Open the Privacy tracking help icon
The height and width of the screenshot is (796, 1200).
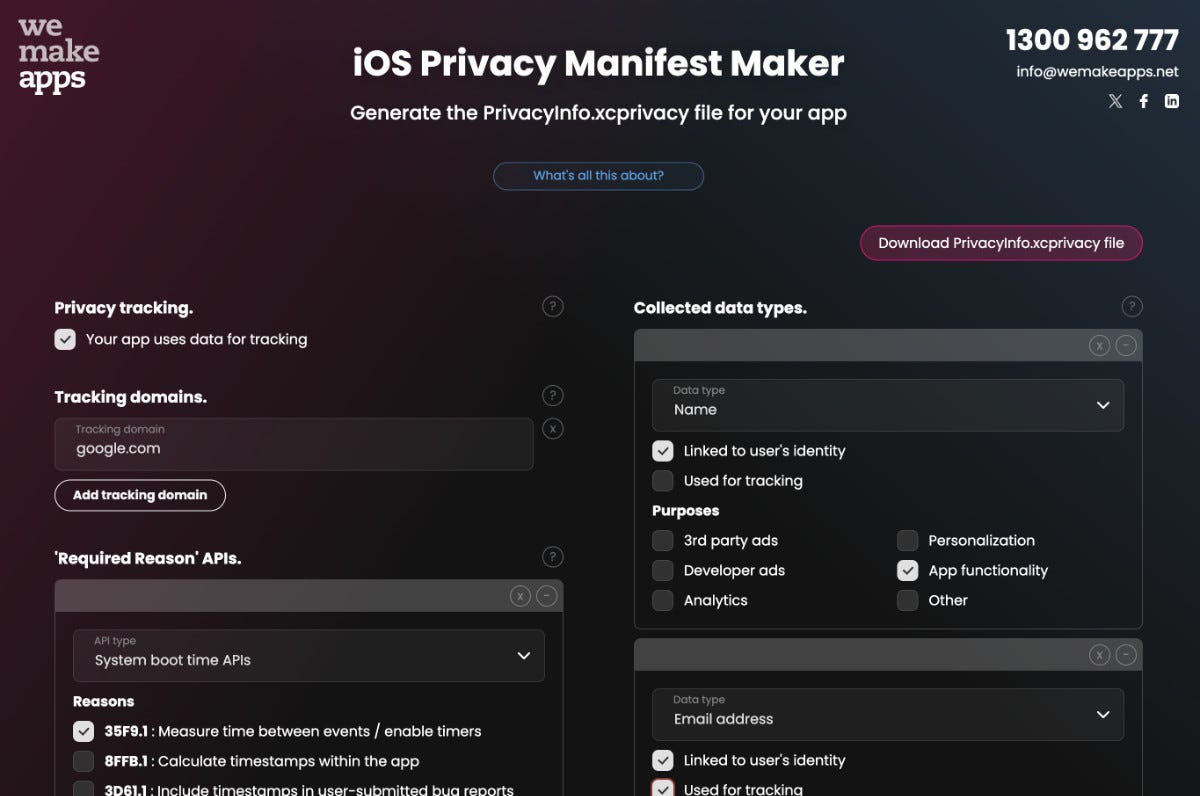pyautogui.click(x=552, y=306)
